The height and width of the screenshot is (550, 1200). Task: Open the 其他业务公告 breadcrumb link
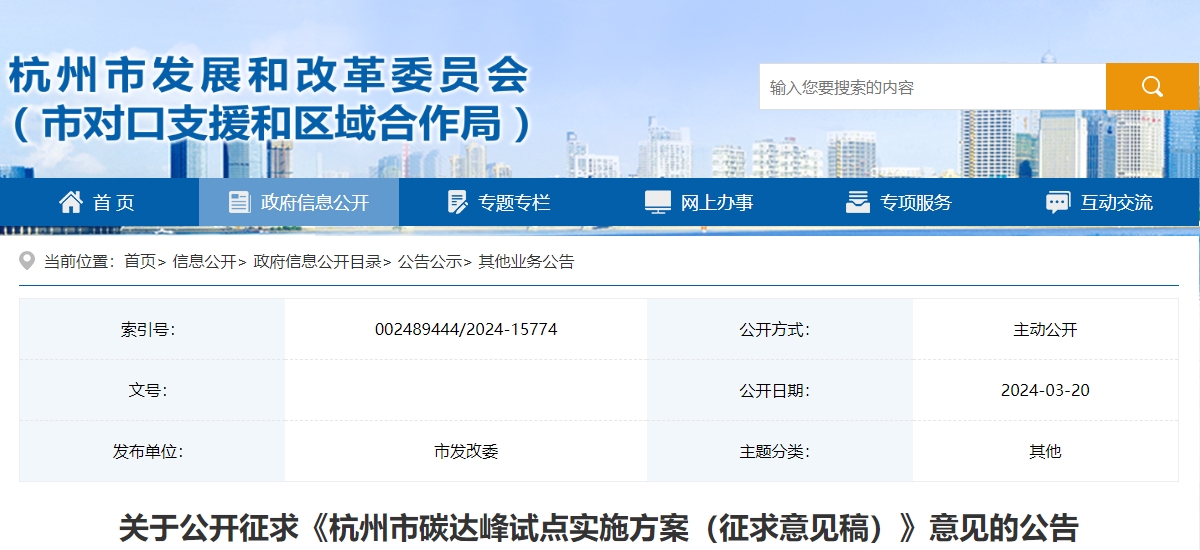pos(526,262)
